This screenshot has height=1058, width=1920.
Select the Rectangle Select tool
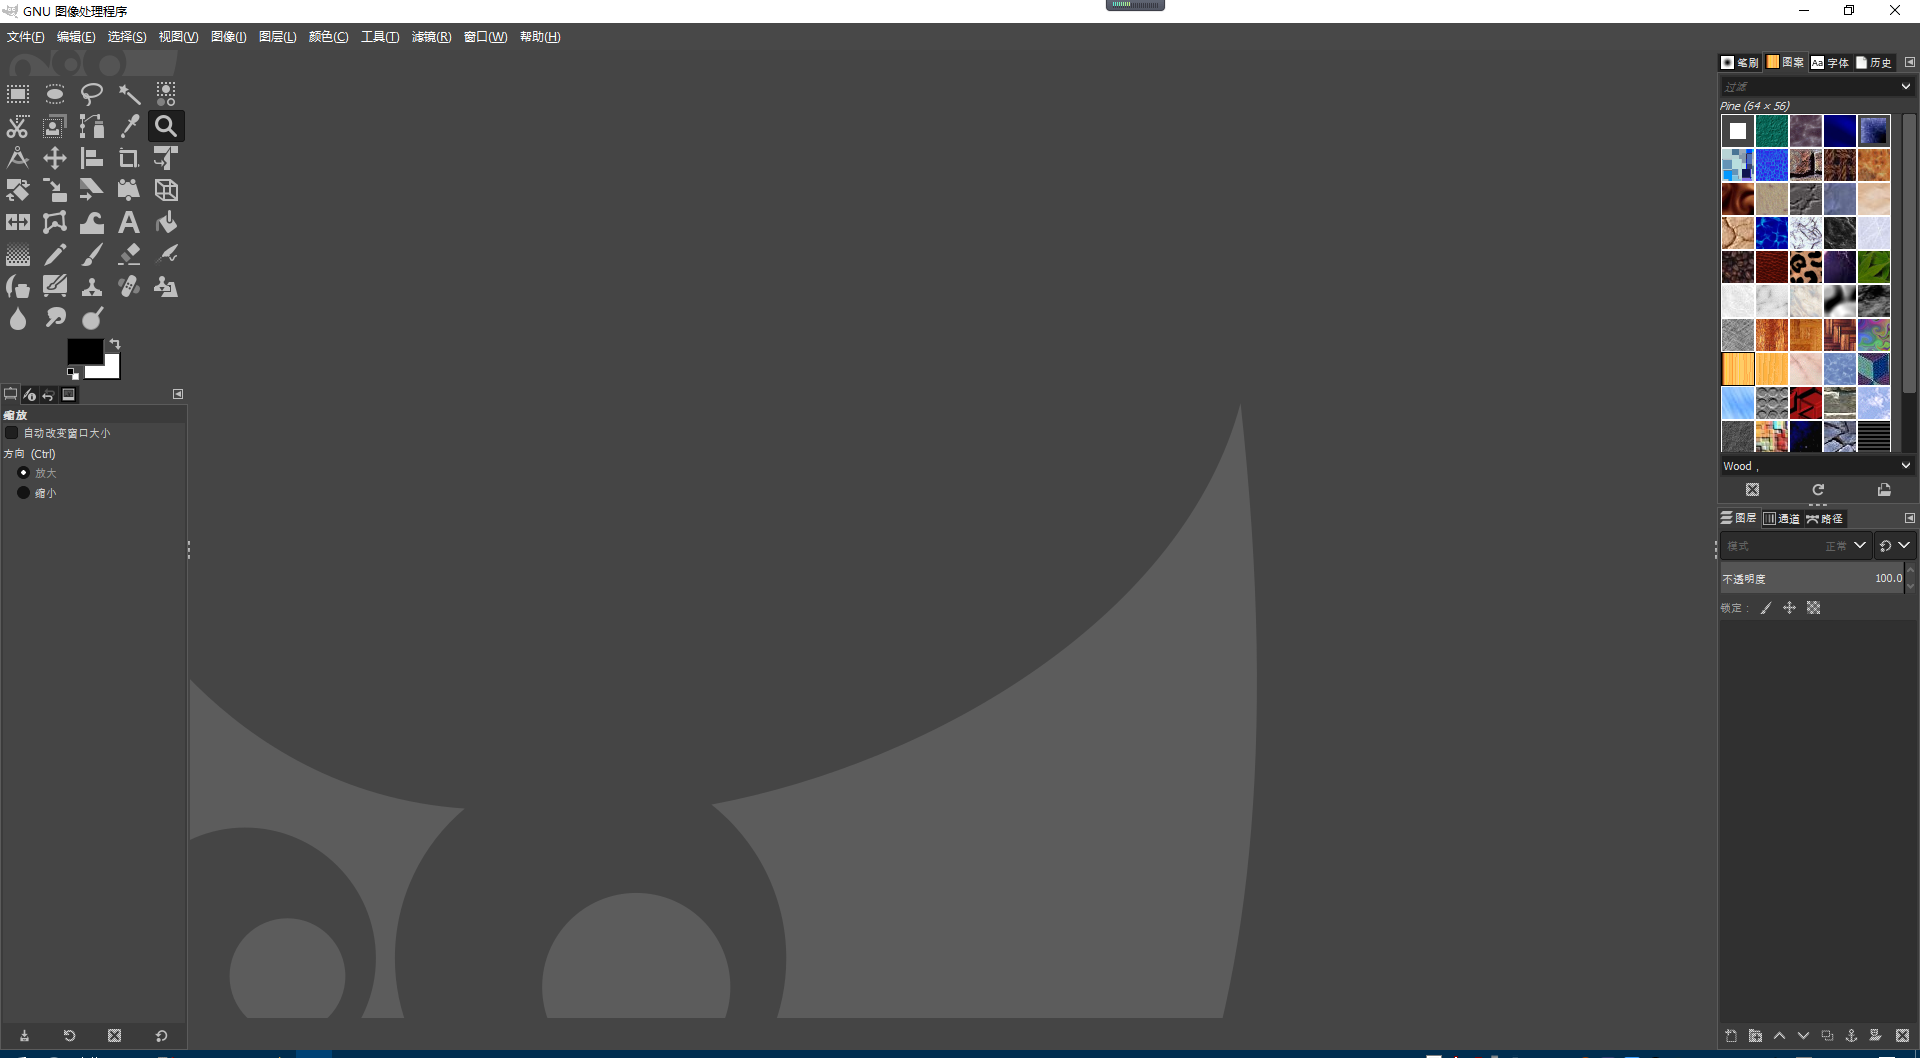pos(18,94)
